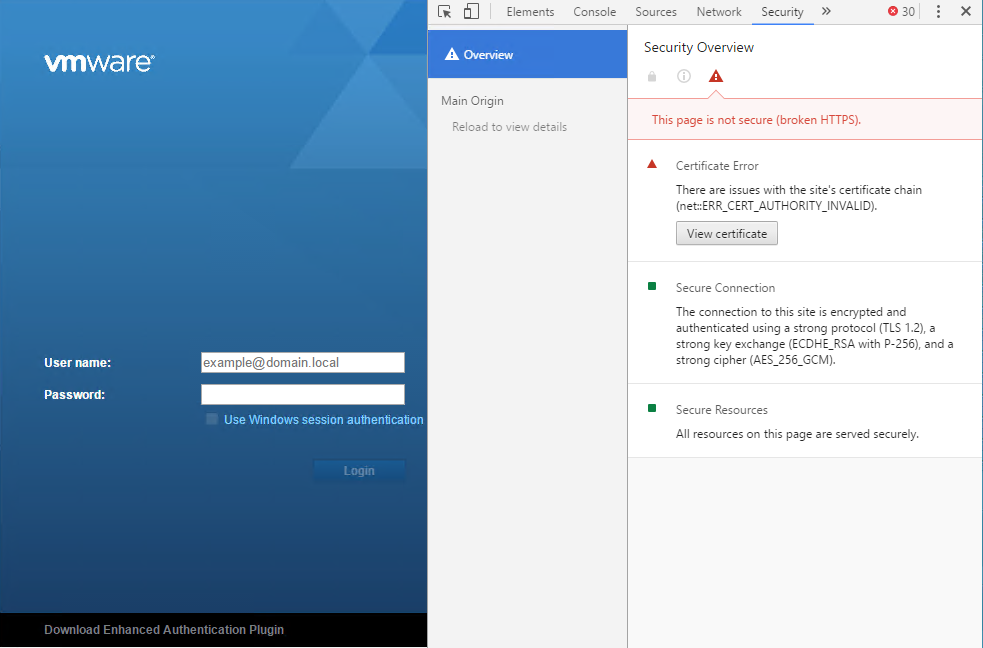Switch to the Network tab
The width and height of the screenshot is (983, 648).
[x=718, y=12]
